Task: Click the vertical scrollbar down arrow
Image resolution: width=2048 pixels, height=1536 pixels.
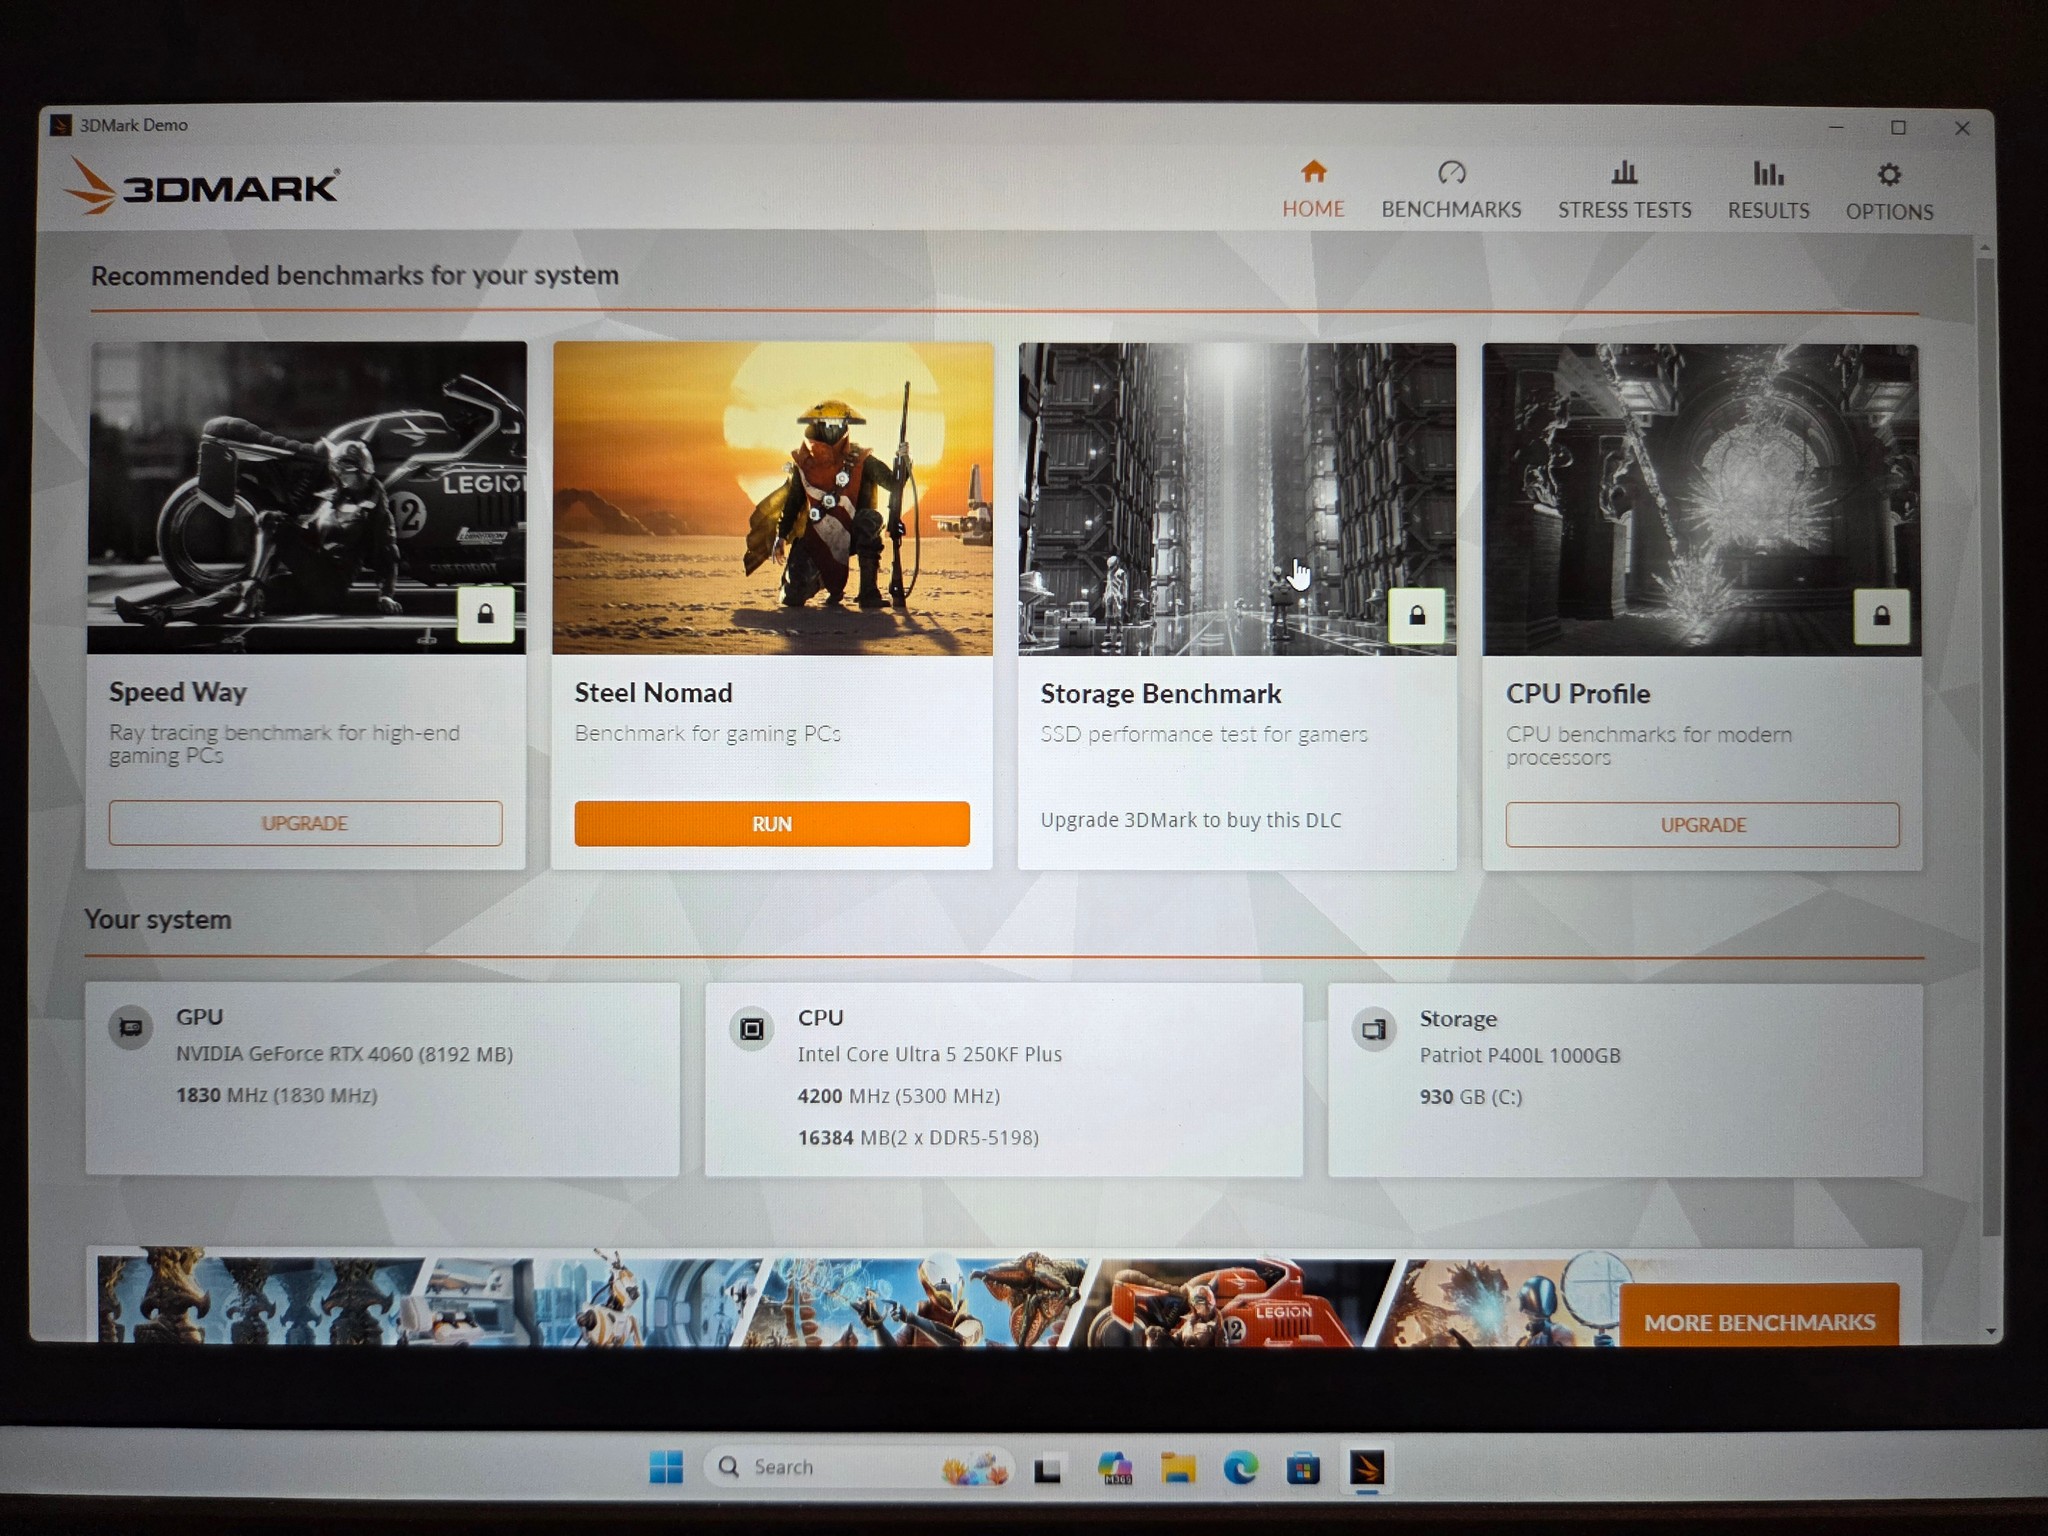Action: tap(1990, 1331)
